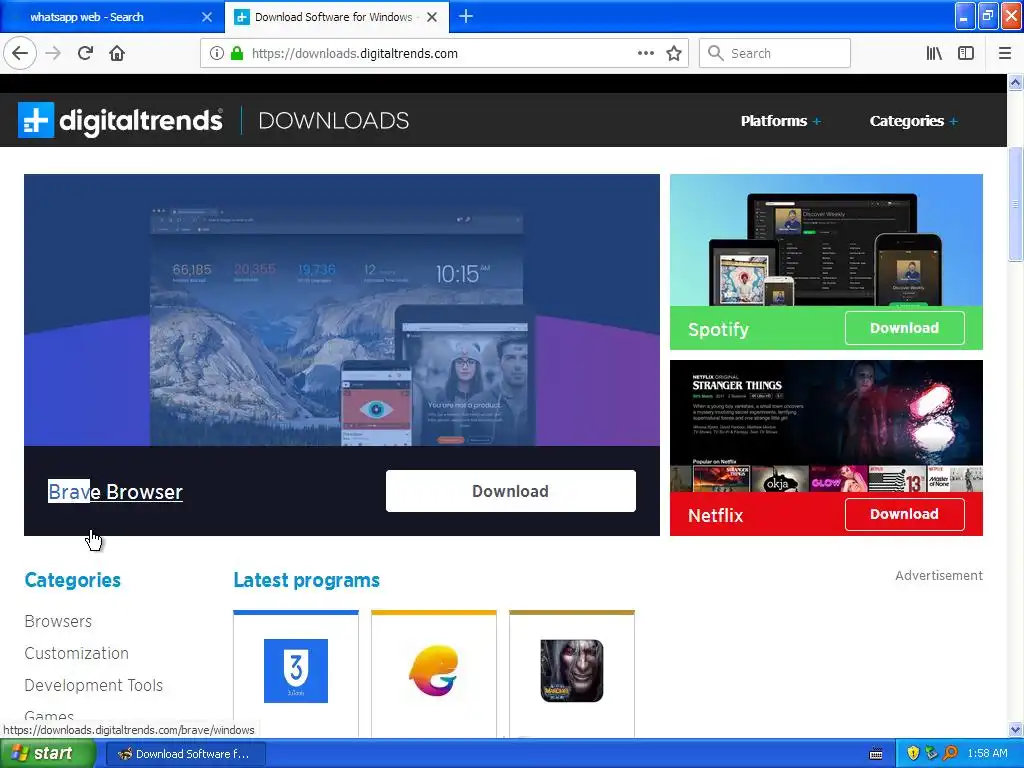Open page actions three-dot menu

point(646,54)
